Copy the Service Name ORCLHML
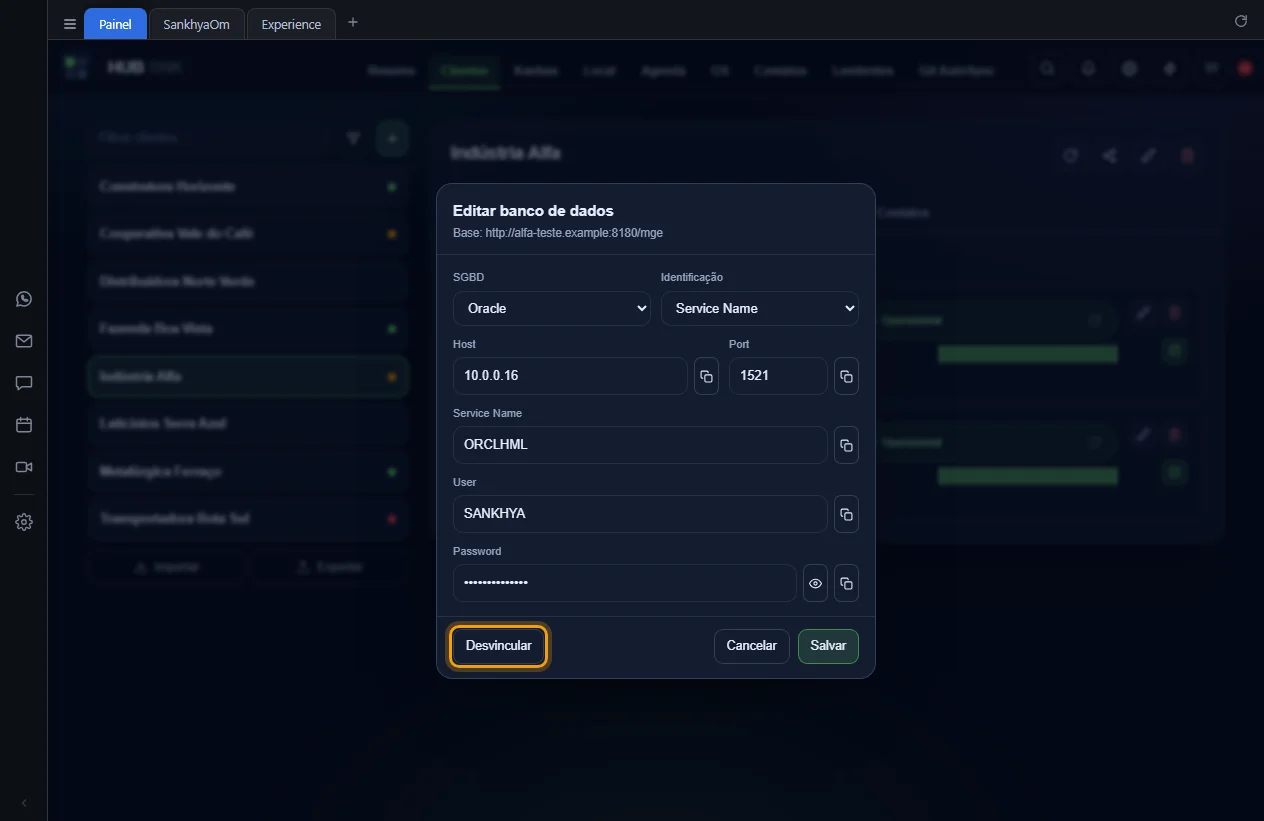This screenshot has width=1264, height=821. (x=846, y=445)
